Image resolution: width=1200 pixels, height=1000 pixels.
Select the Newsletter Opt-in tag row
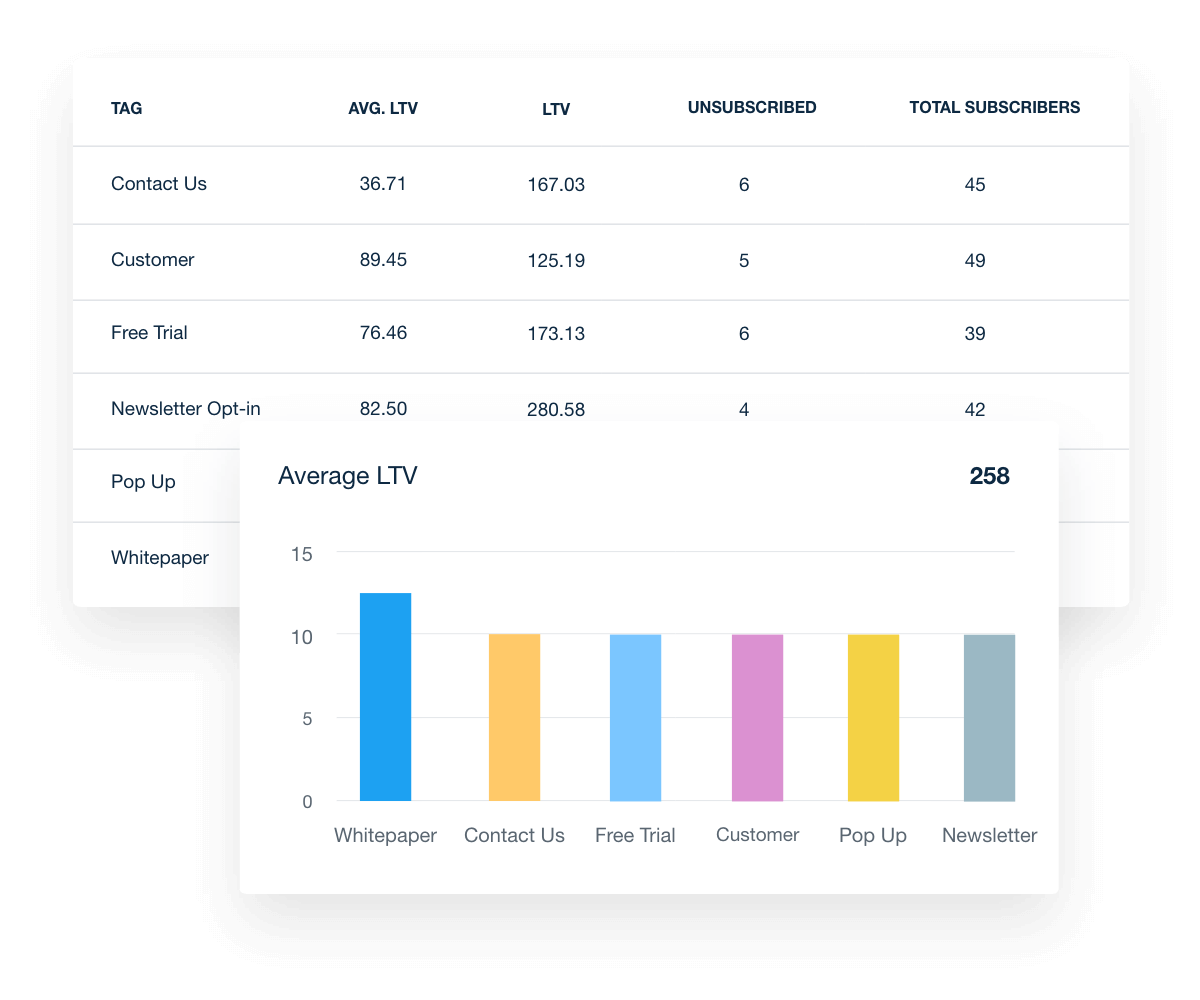[x=185, y=408]
